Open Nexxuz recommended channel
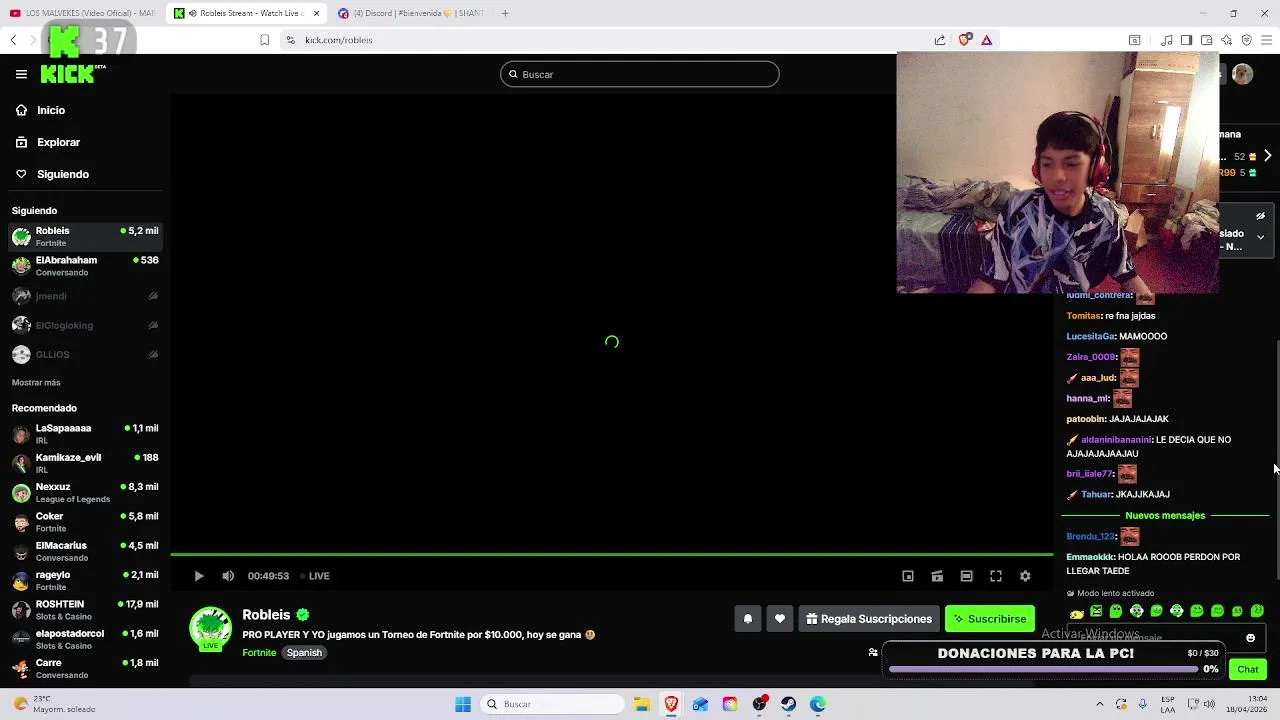Image resolution: width=1280 pixels, height=720 pixels. [85, 493]
